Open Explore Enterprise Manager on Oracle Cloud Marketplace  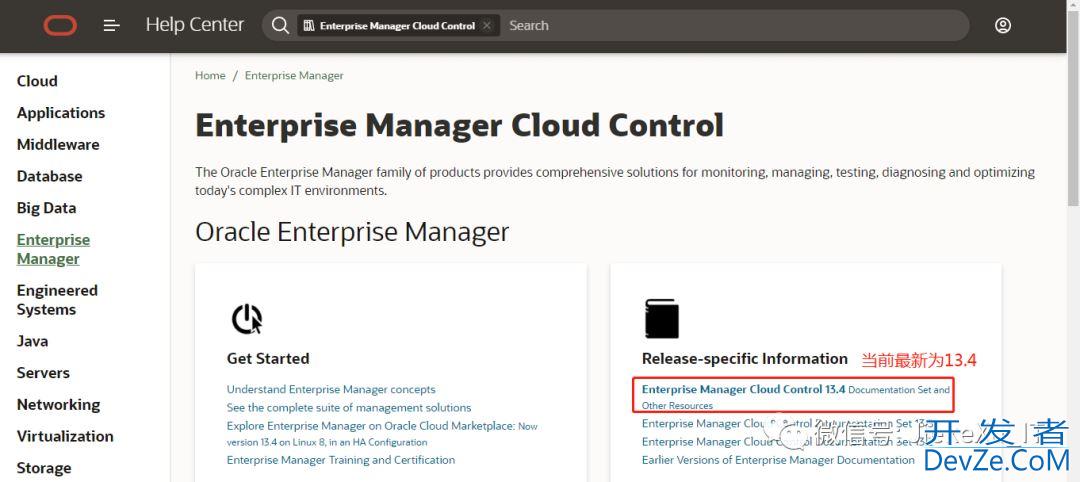382,434
